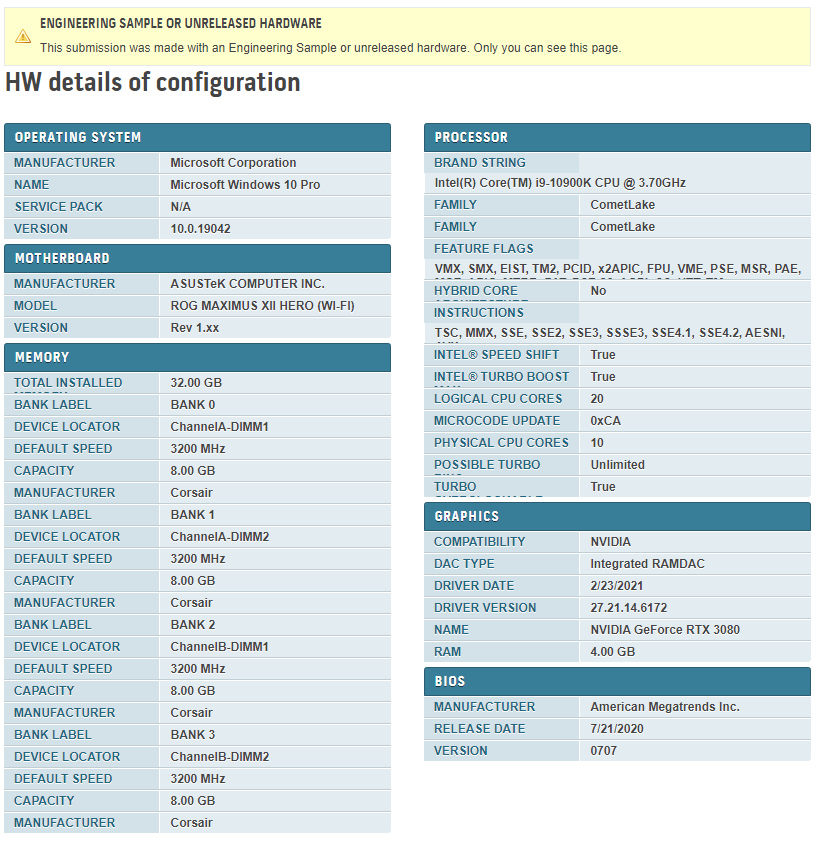Image resolution: width=830 pixels, height=847 pixels.
Task: Click the i9-10900K brand string text
Action: (x=560, y=183)
